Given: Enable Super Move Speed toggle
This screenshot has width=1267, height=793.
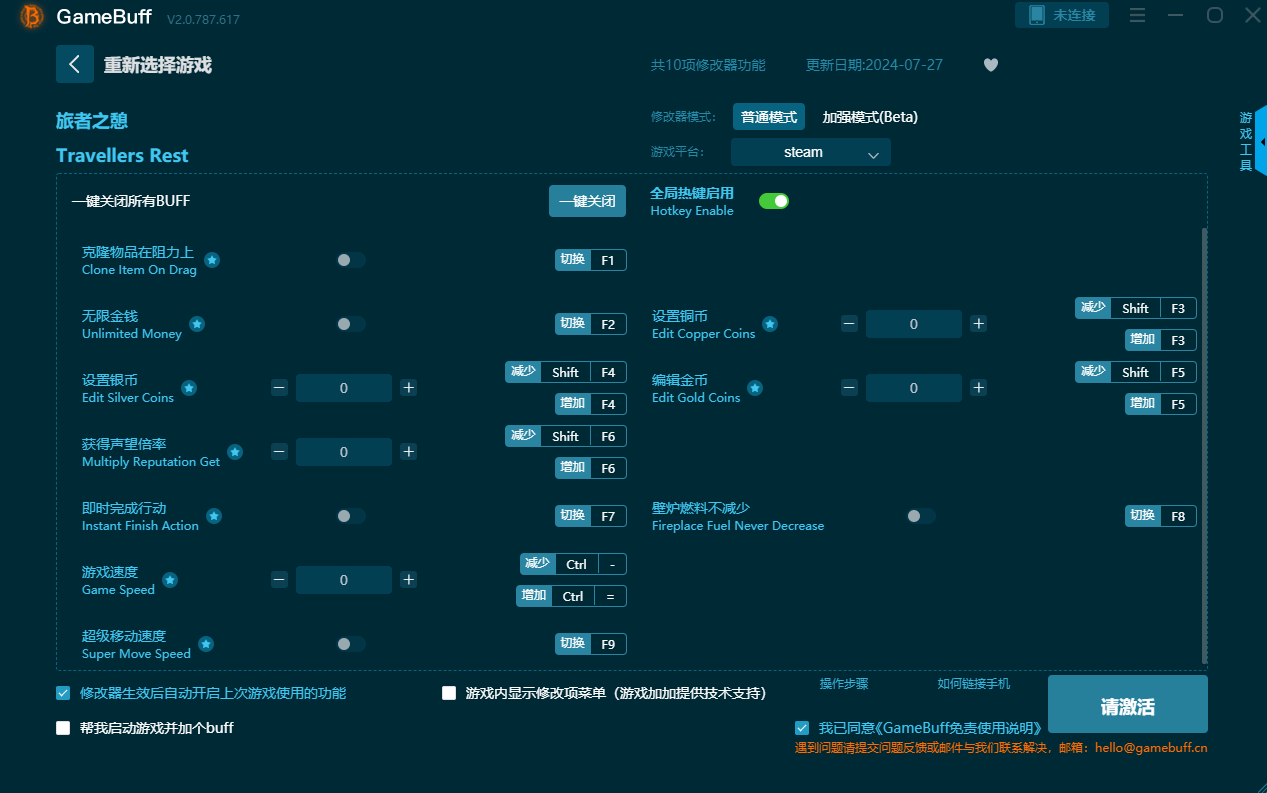Looking at the screenshot, I should (x=351, y=644).
